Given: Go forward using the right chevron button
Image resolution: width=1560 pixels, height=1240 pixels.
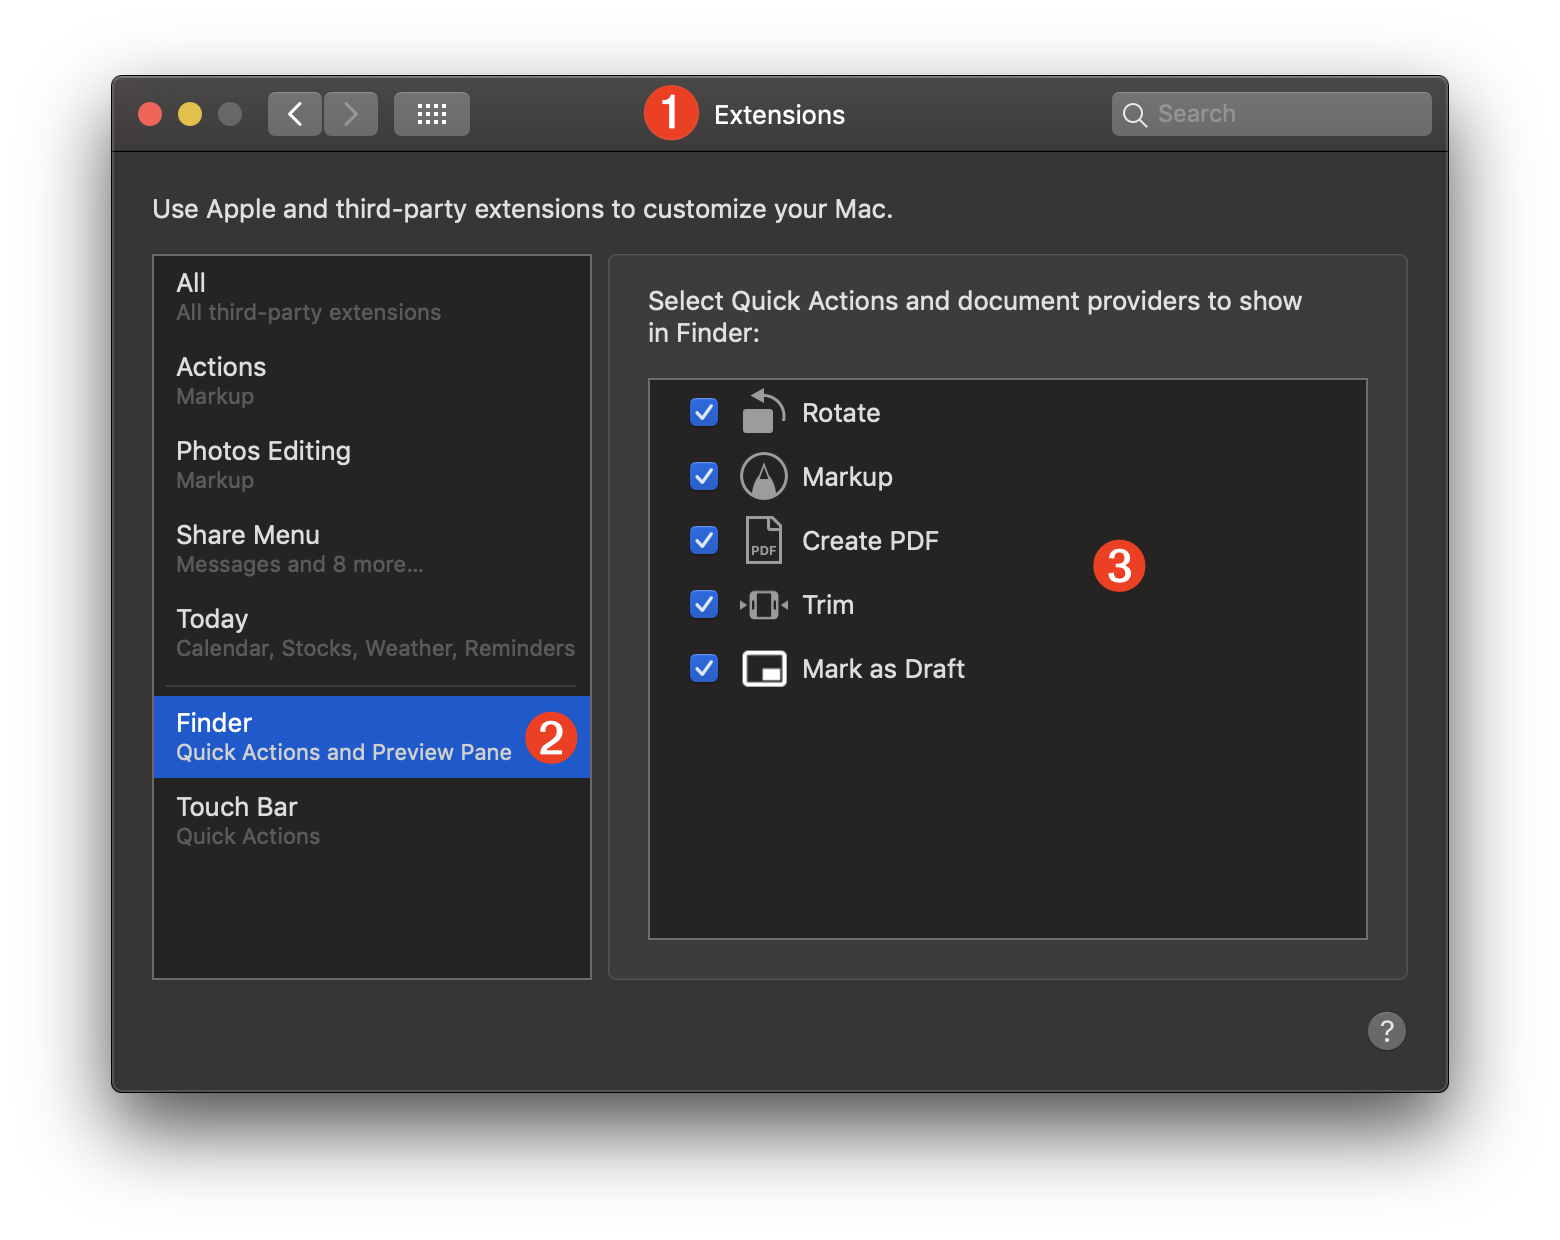Looking at the screenshot, I should click(x=351, y=114).
